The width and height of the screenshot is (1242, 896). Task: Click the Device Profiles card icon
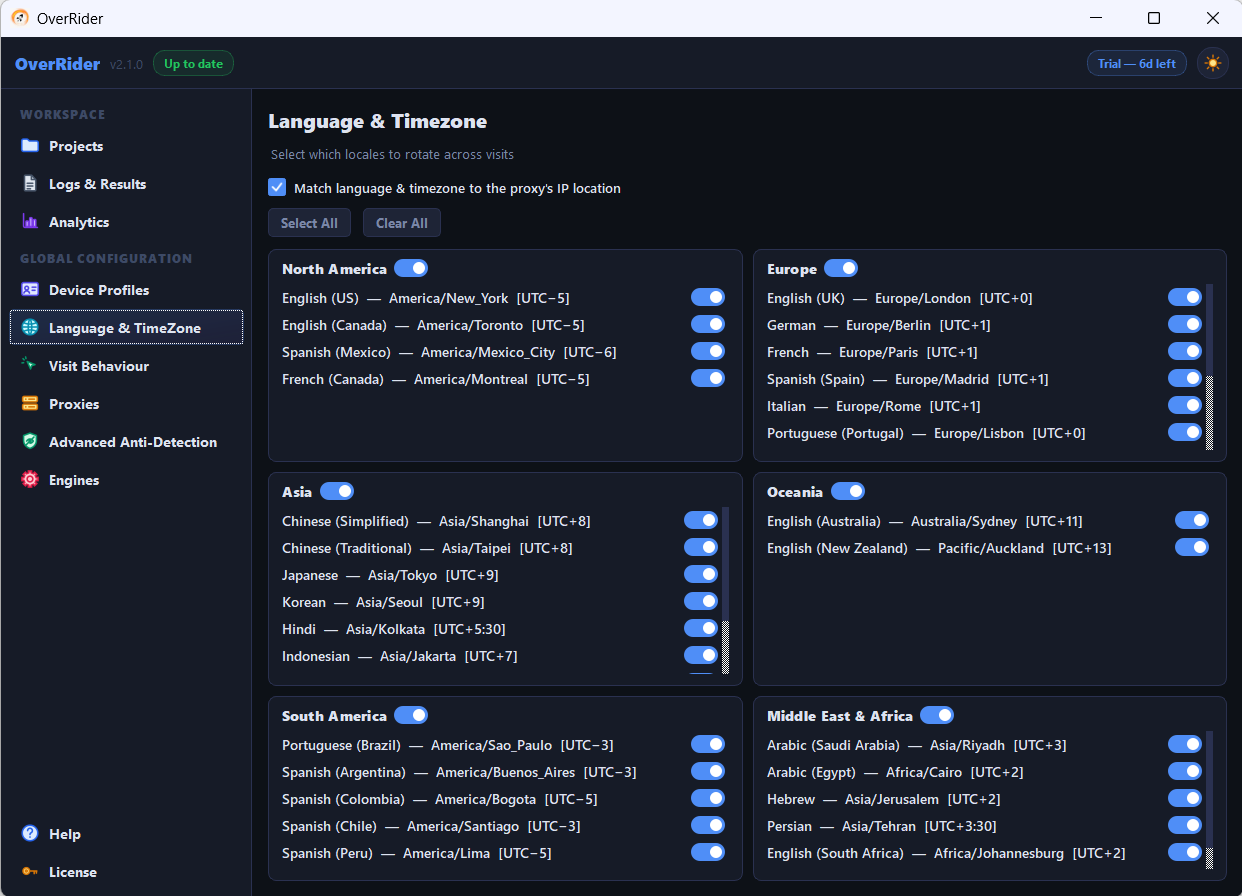tap(30, 290)
